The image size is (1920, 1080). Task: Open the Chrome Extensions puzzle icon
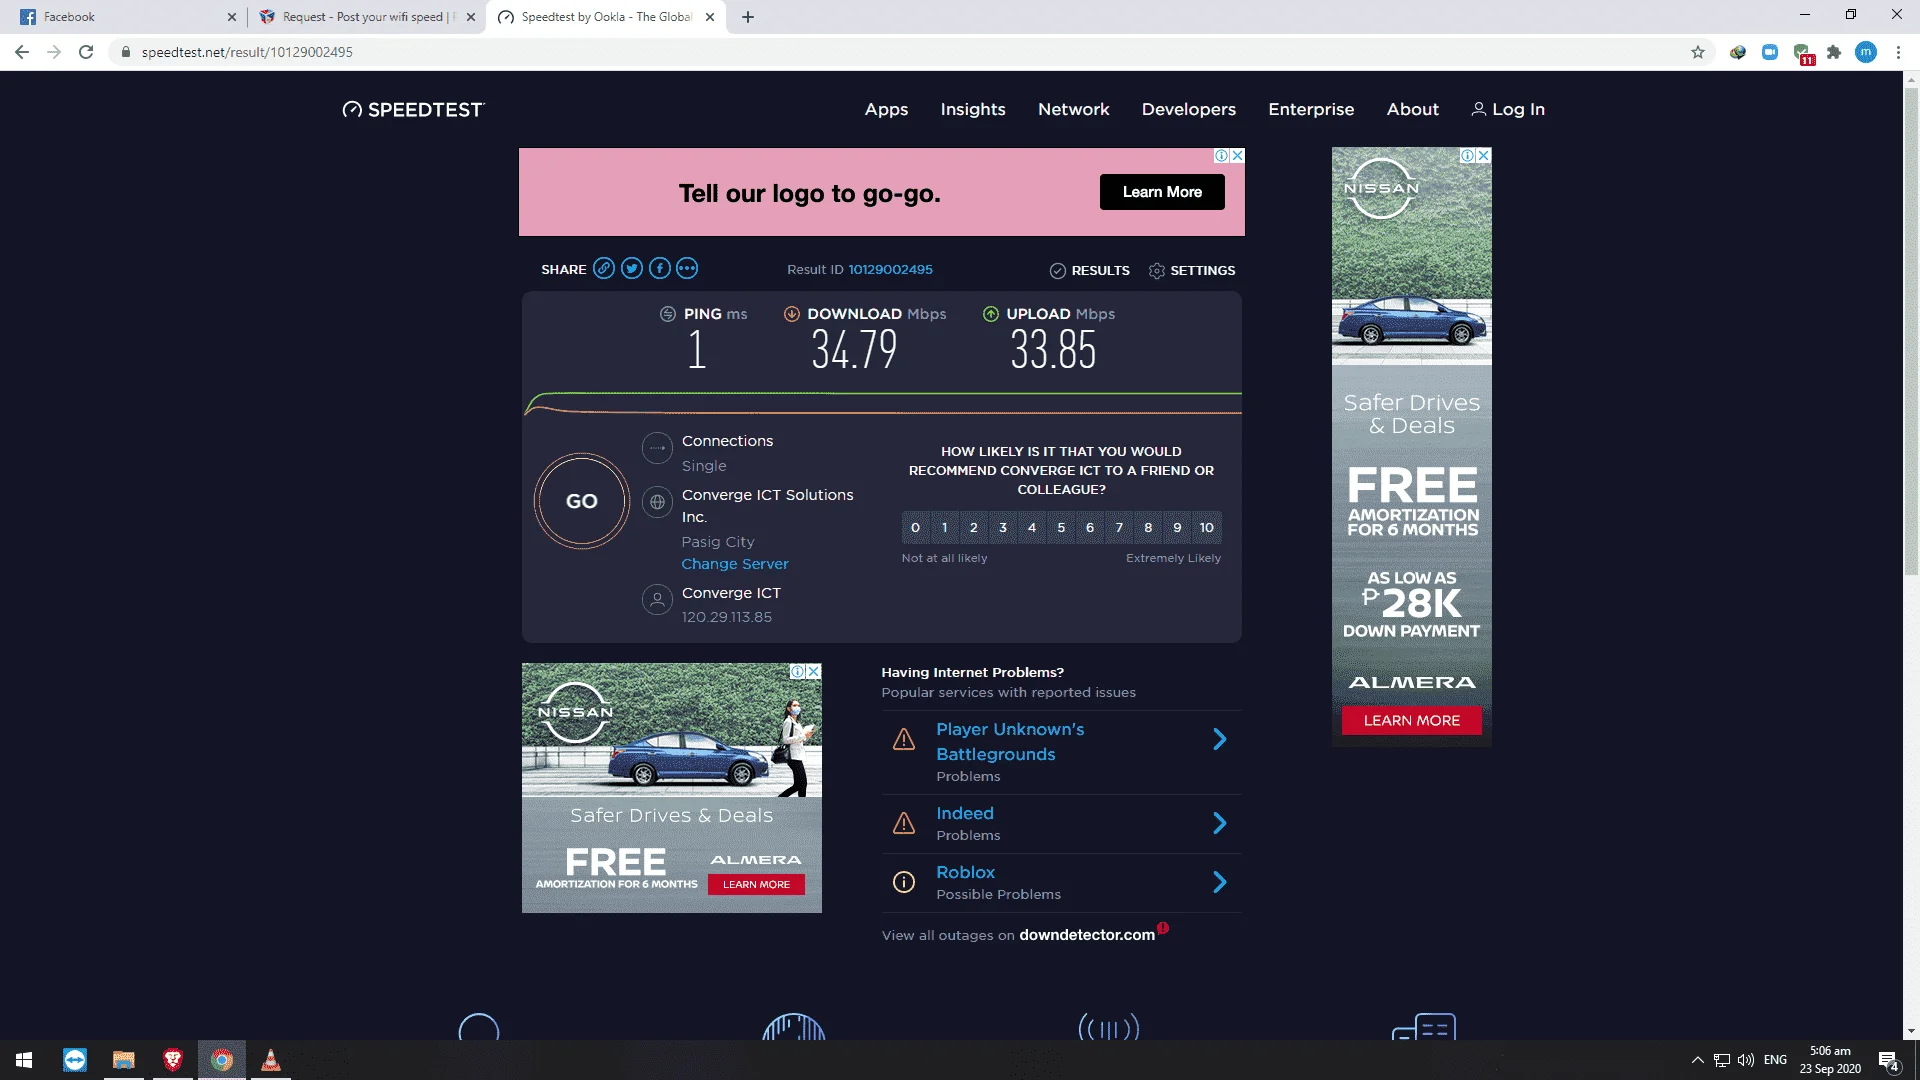(x=1834, y=52)
